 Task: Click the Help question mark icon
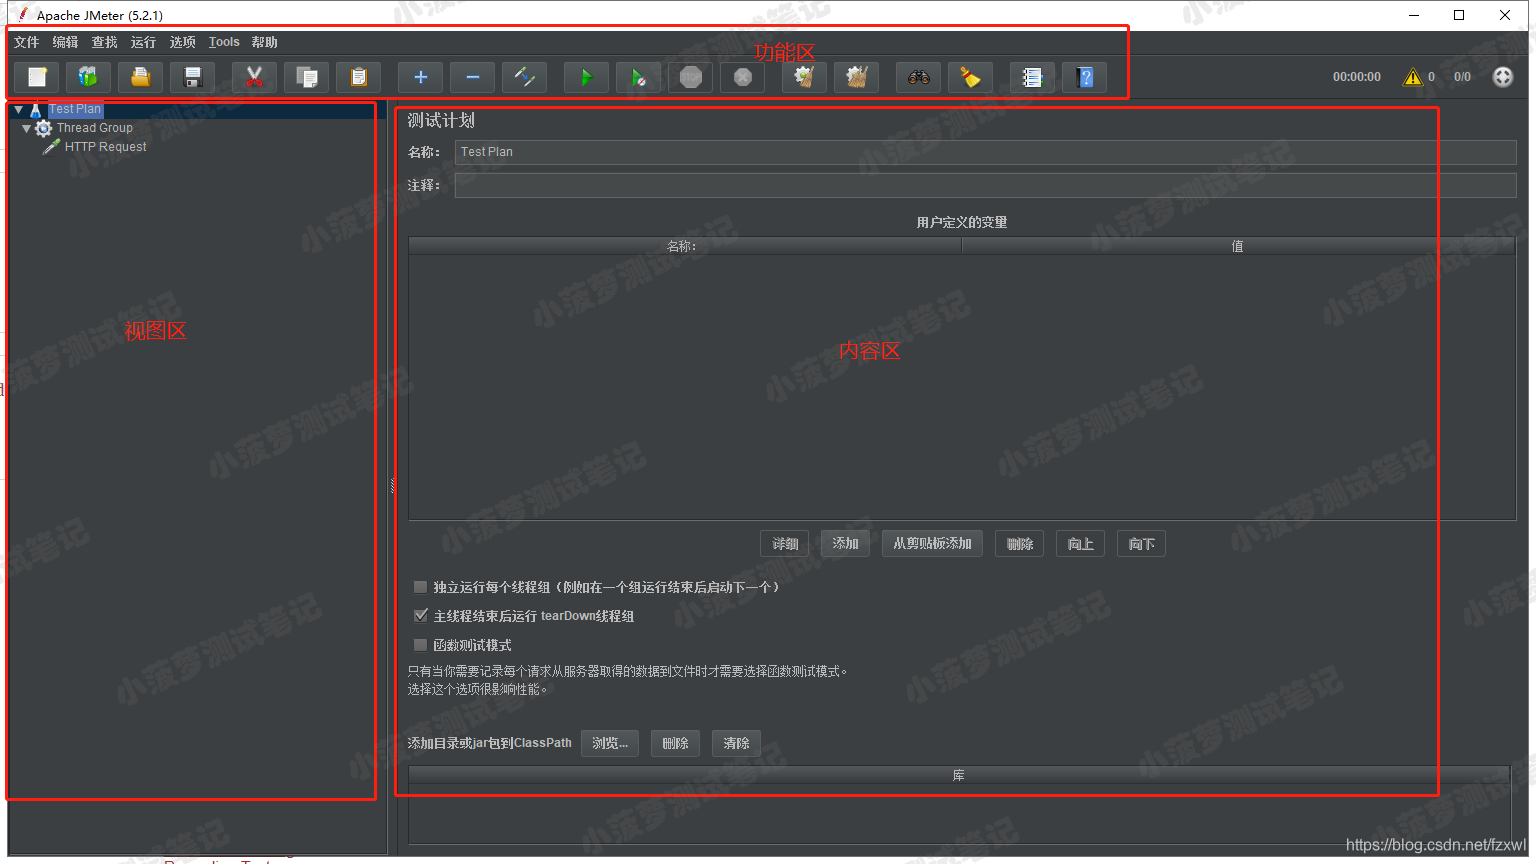click(x=1085, y=77)
